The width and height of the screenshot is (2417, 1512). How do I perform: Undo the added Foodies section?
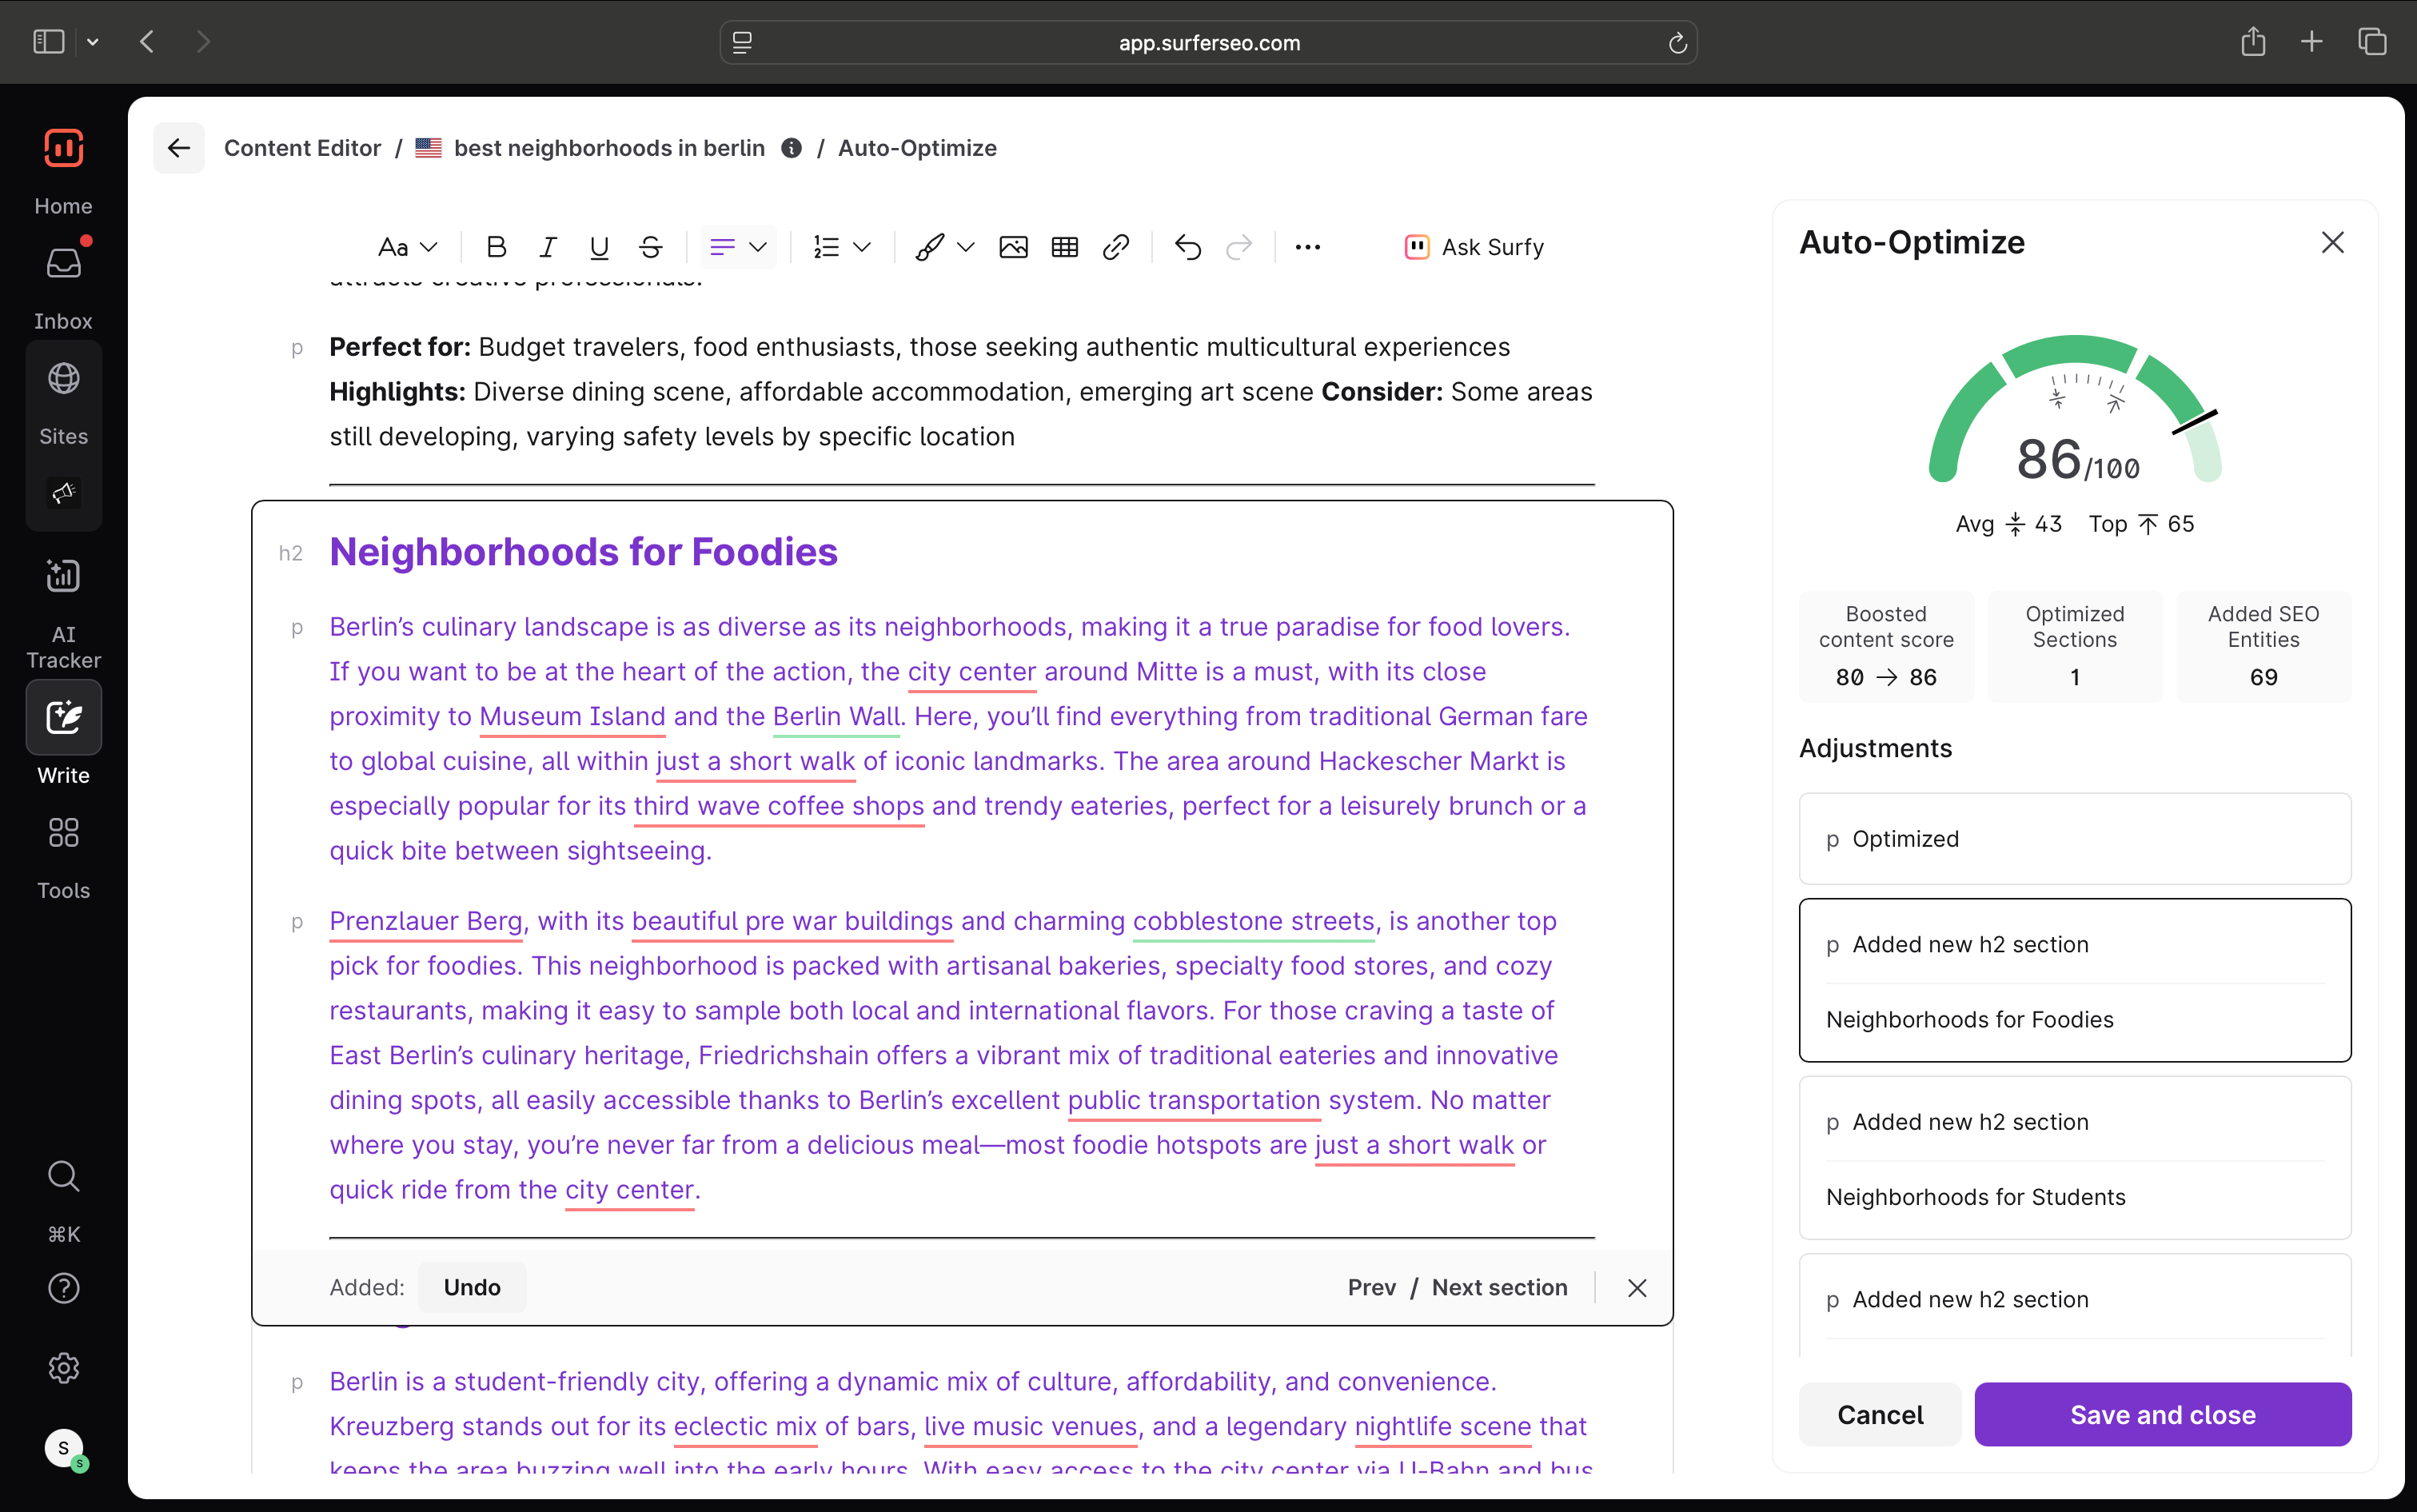coord(471,1287)
